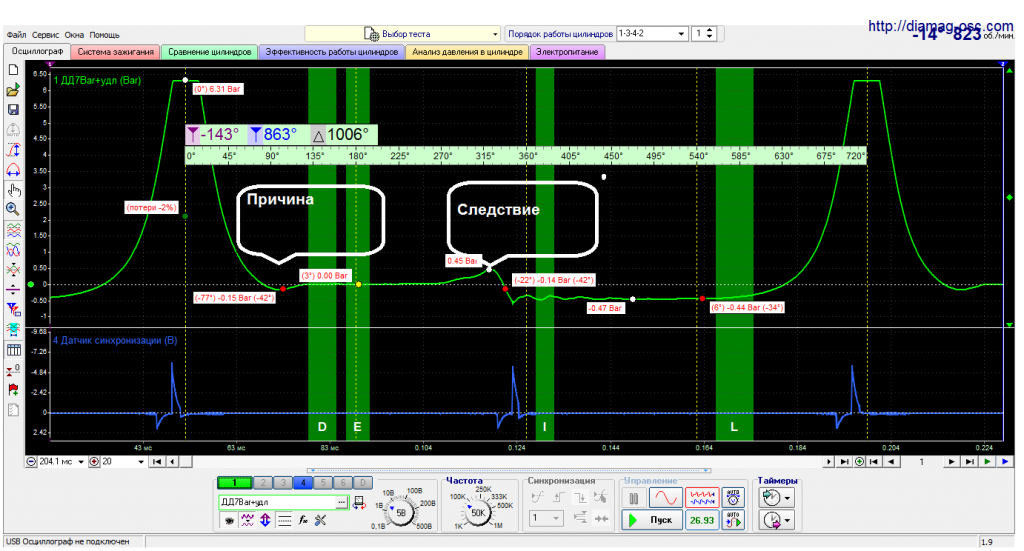1024x551 pixels.
Task: Click the stacked waveforms layout icon
Action: point(13,230)
